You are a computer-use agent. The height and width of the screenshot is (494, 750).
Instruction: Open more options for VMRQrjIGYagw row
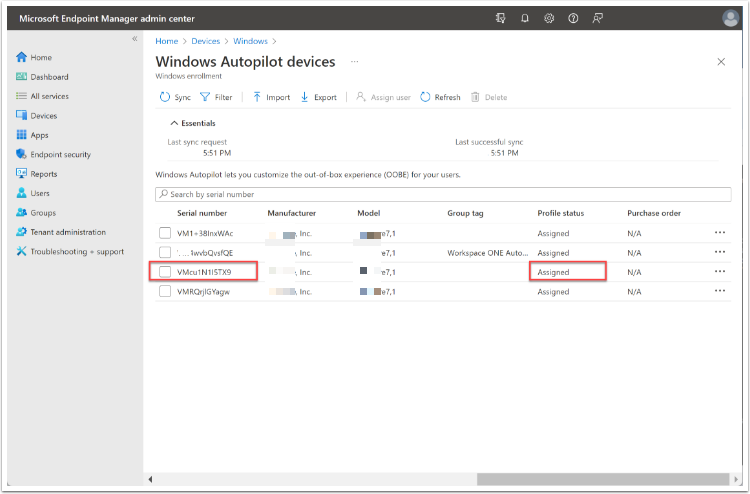[719, 292]
